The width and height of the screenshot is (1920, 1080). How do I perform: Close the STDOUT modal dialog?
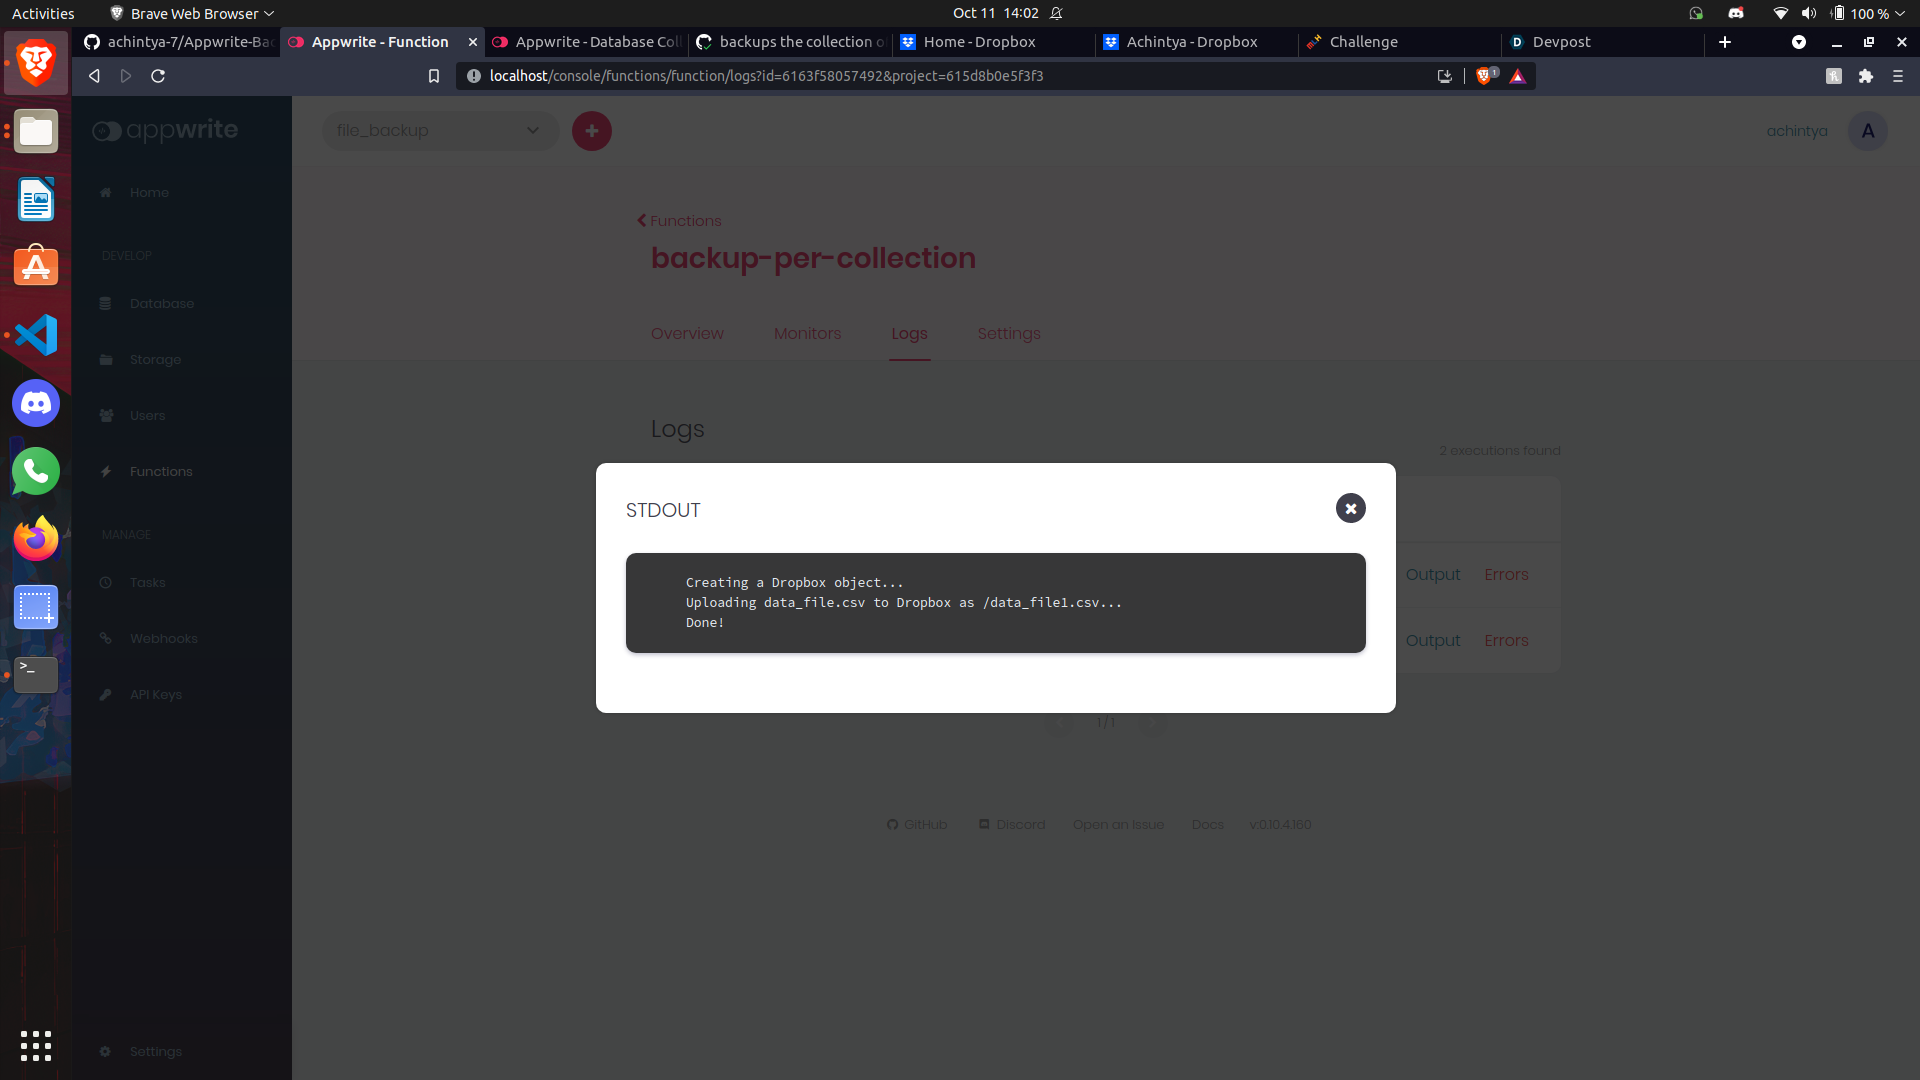(1350, 508)
